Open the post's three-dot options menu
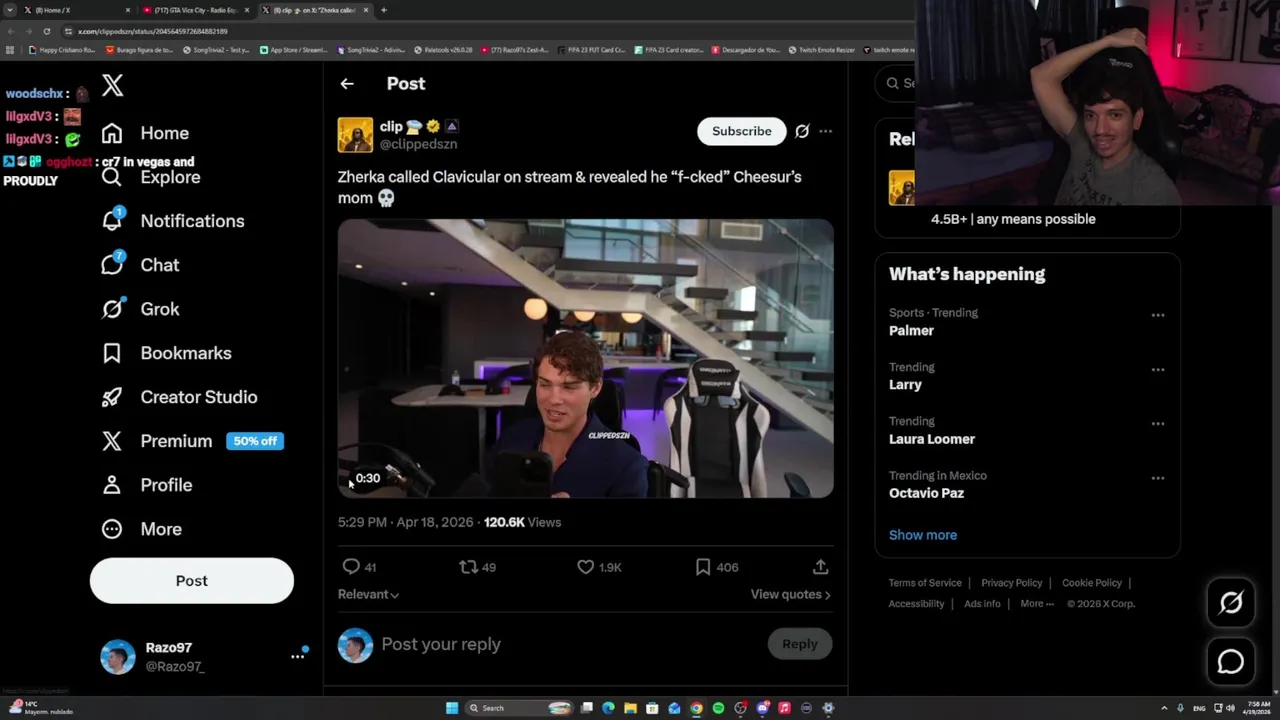 pos(825,131)
